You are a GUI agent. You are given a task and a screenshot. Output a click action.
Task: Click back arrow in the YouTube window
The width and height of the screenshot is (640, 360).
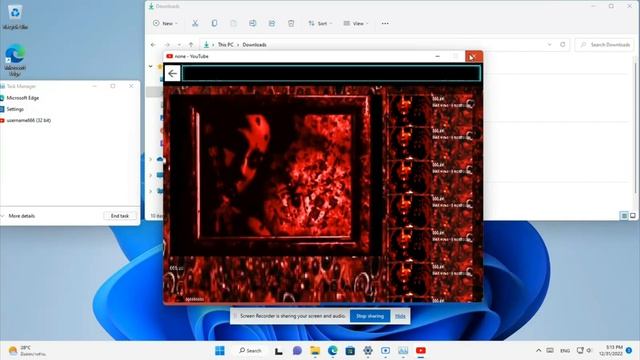[x=172, y=73]
